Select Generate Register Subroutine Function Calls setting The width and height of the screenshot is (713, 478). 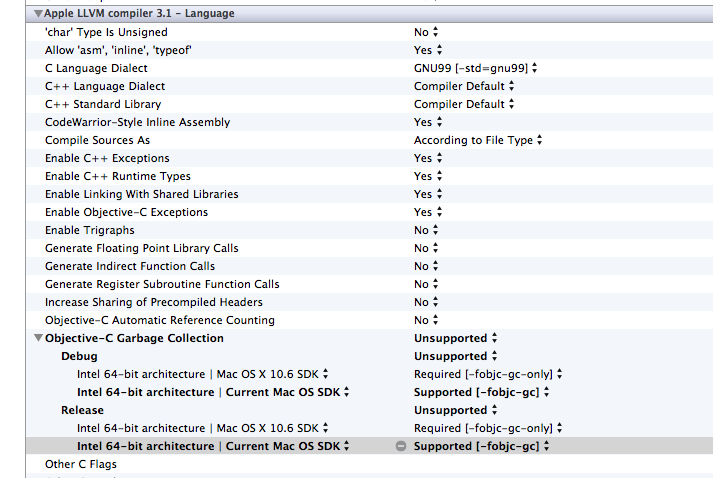tap(162, 284)
